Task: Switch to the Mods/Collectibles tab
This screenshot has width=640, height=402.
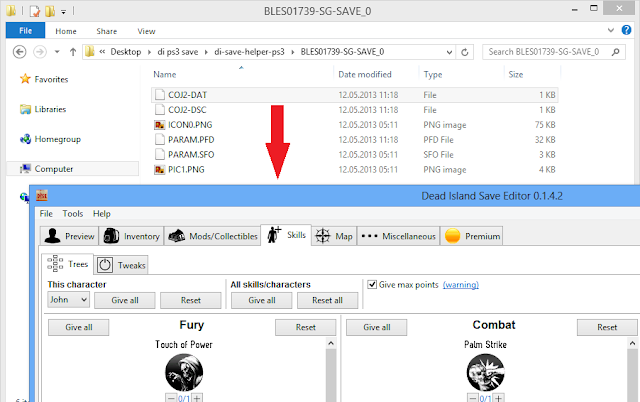Action: click(211, 236)
